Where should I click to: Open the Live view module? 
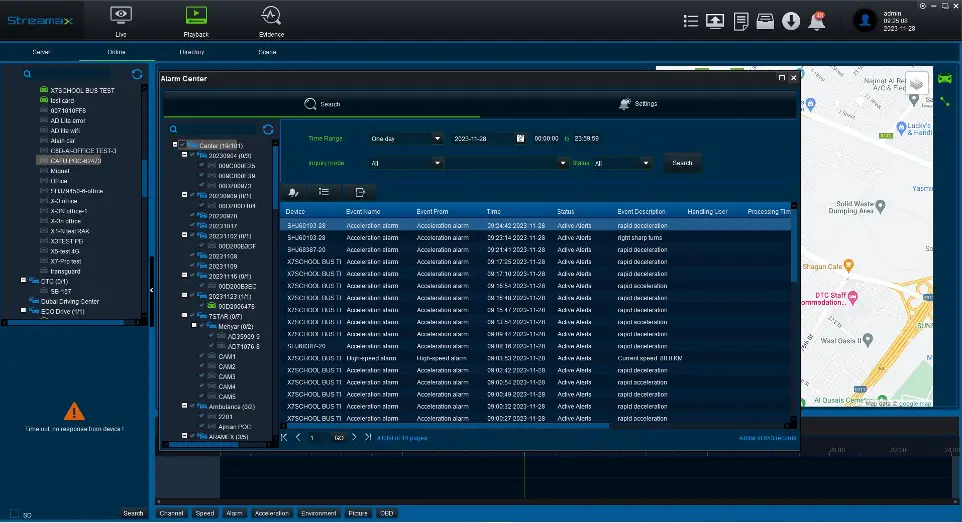121,20
